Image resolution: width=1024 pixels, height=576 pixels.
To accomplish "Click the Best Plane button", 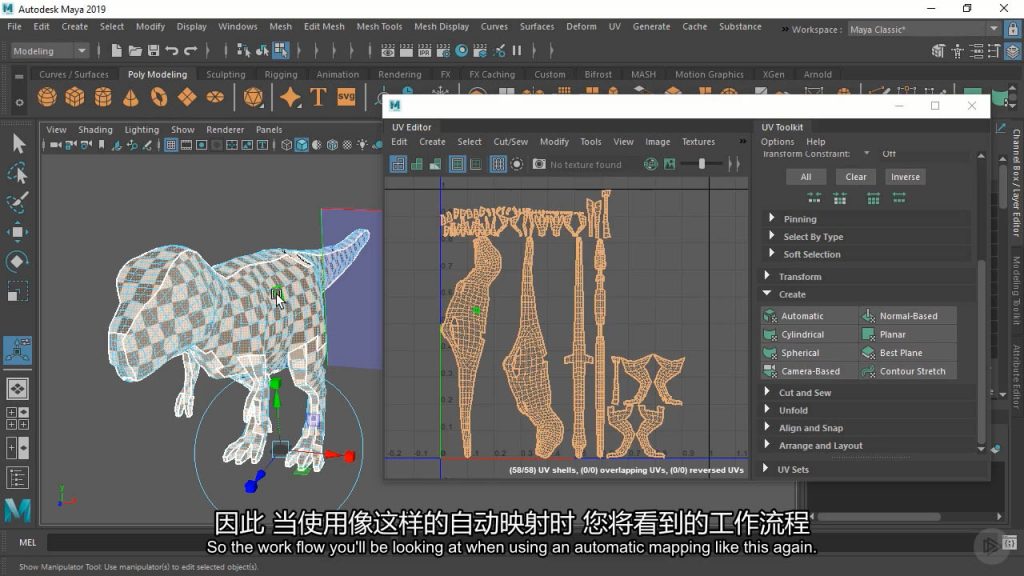I will (908, 353).
